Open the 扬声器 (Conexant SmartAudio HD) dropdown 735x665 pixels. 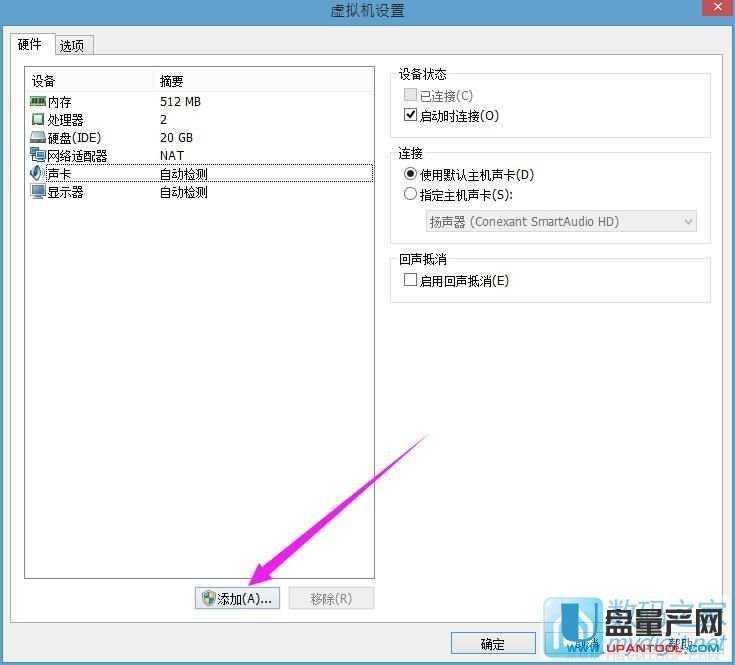tap(560, 222)
